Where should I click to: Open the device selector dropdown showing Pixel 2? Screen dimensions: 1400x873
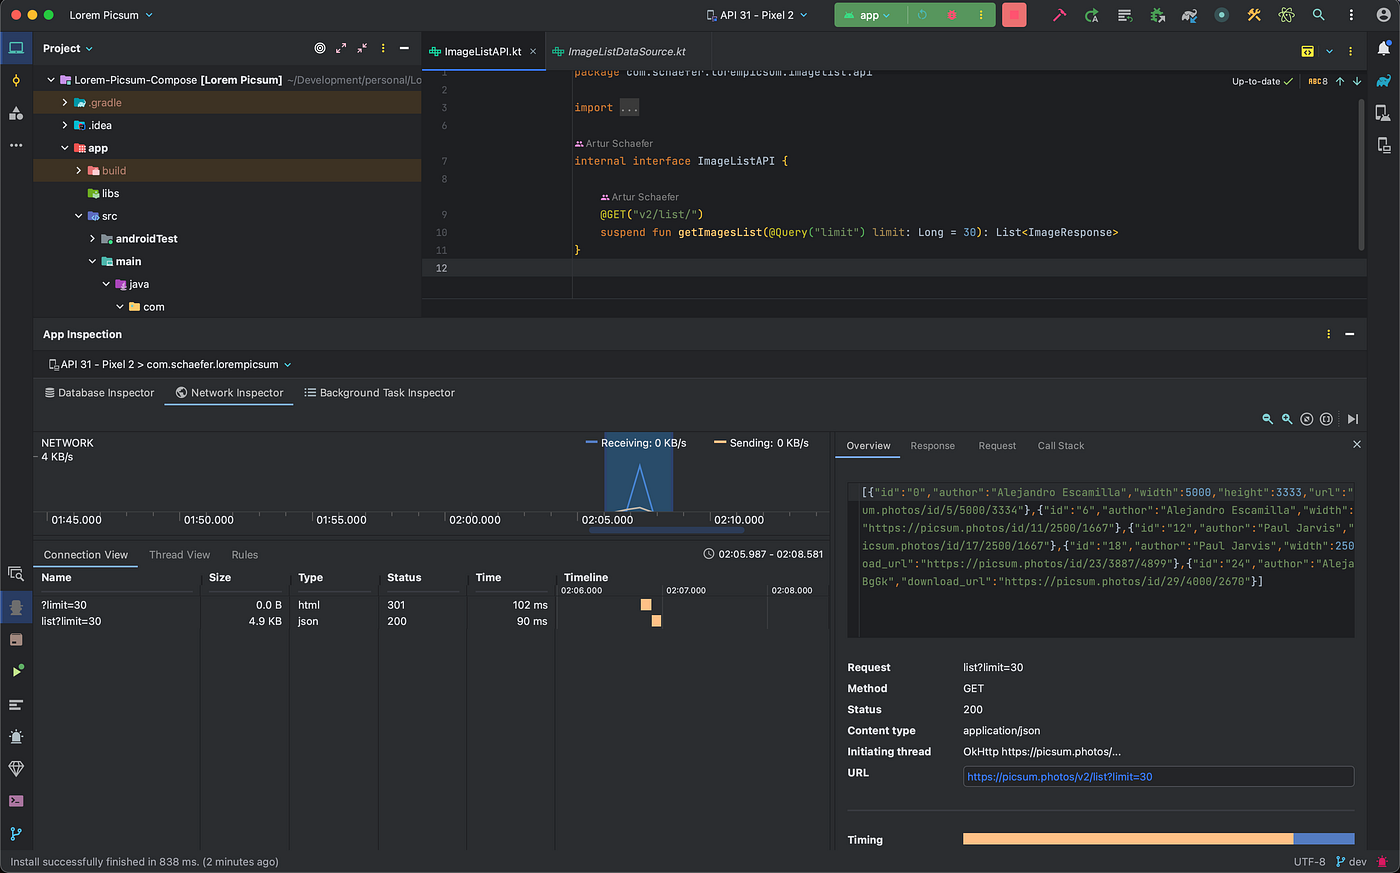(756, 14)
